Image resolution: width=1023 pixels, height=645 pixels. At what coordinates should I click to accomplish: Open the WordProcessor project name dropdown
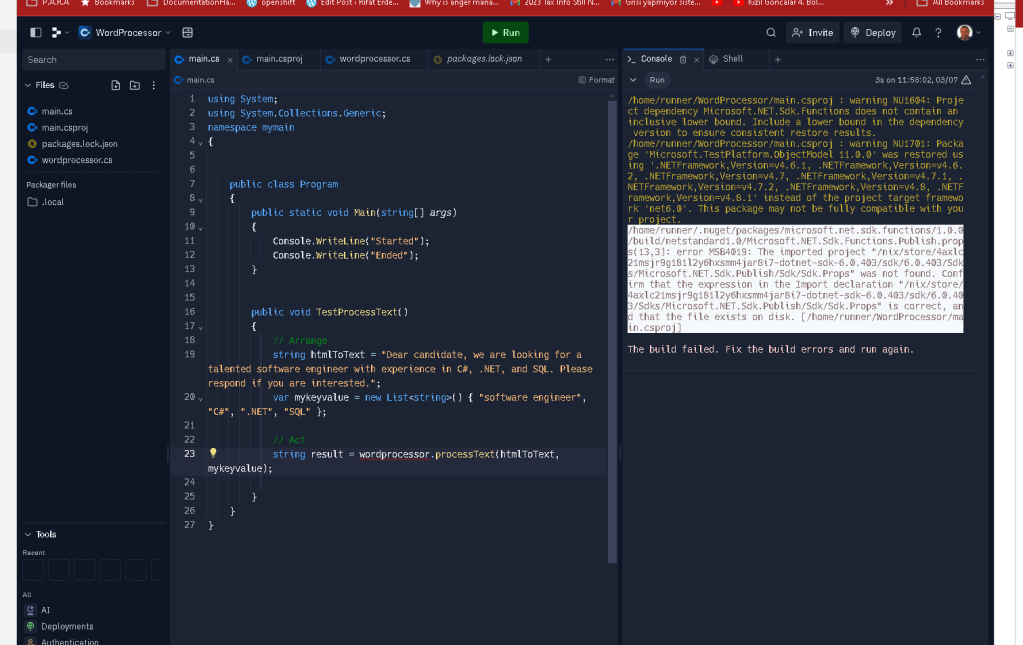125,33
